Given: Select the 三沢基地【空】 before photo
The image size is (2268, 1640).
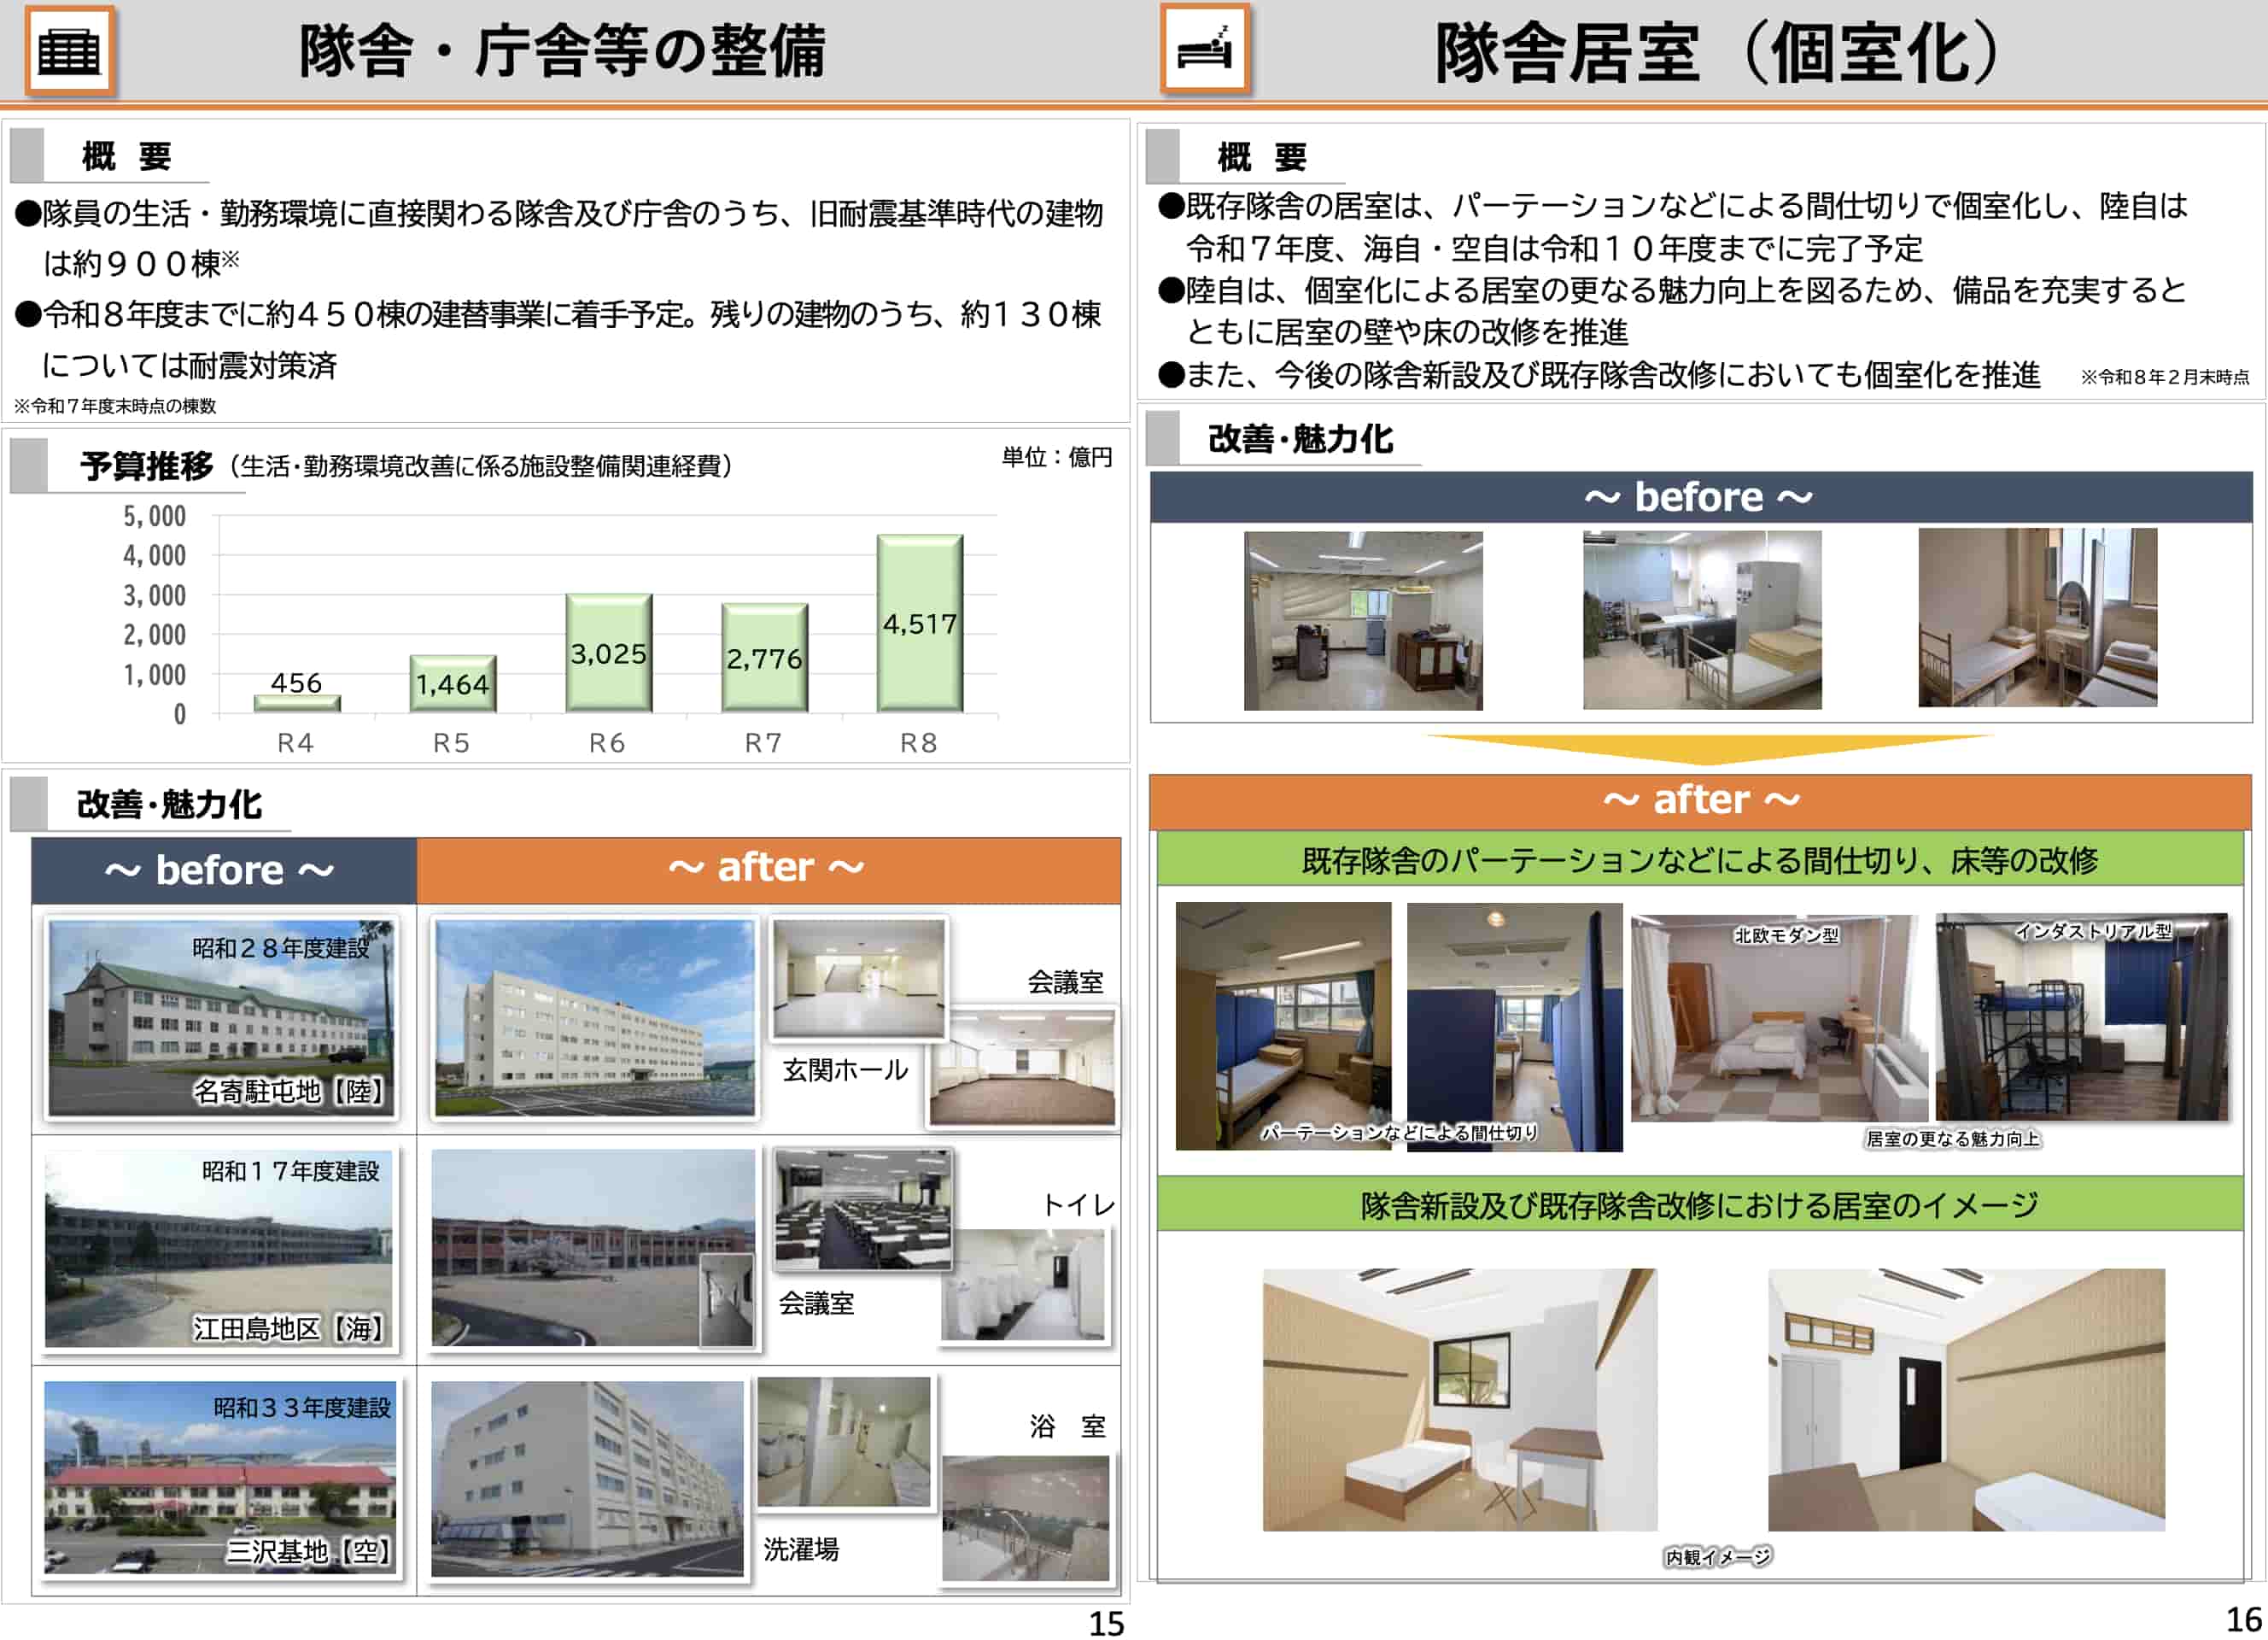Looking at the screenshot, I should coord(220,1476).
